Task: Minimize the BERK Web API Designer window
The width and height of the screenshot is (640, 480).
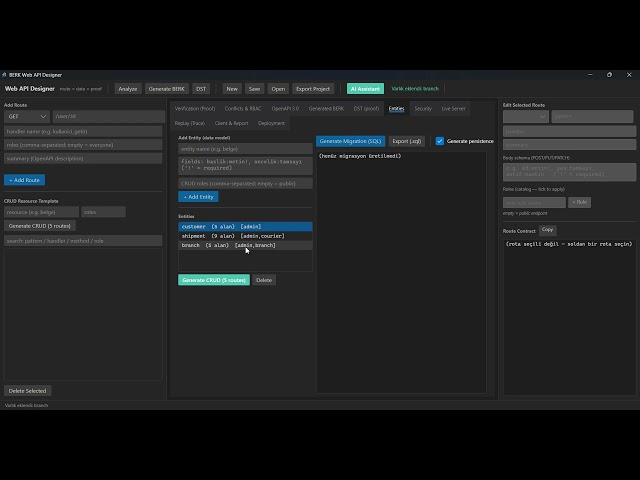Action: (590, 75)
